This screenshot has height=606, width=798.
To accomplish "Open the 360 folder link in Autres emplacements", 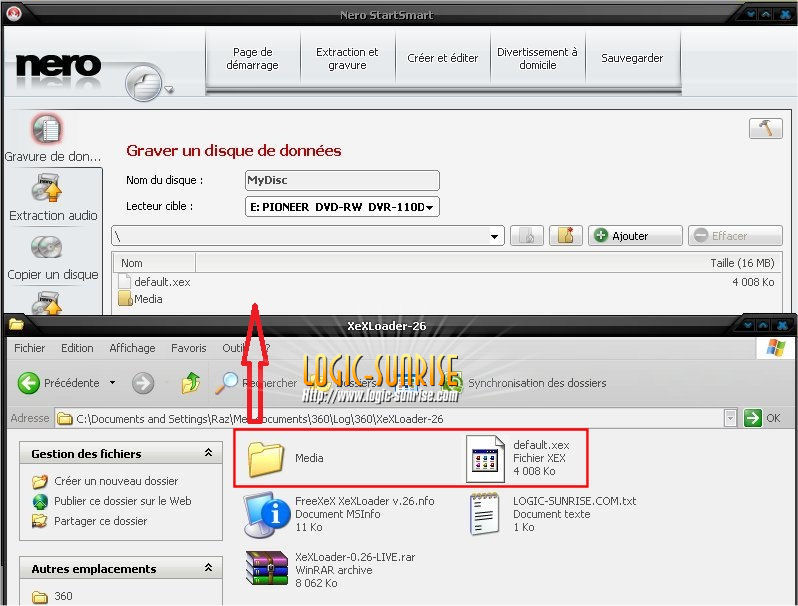I will [63, 596].
